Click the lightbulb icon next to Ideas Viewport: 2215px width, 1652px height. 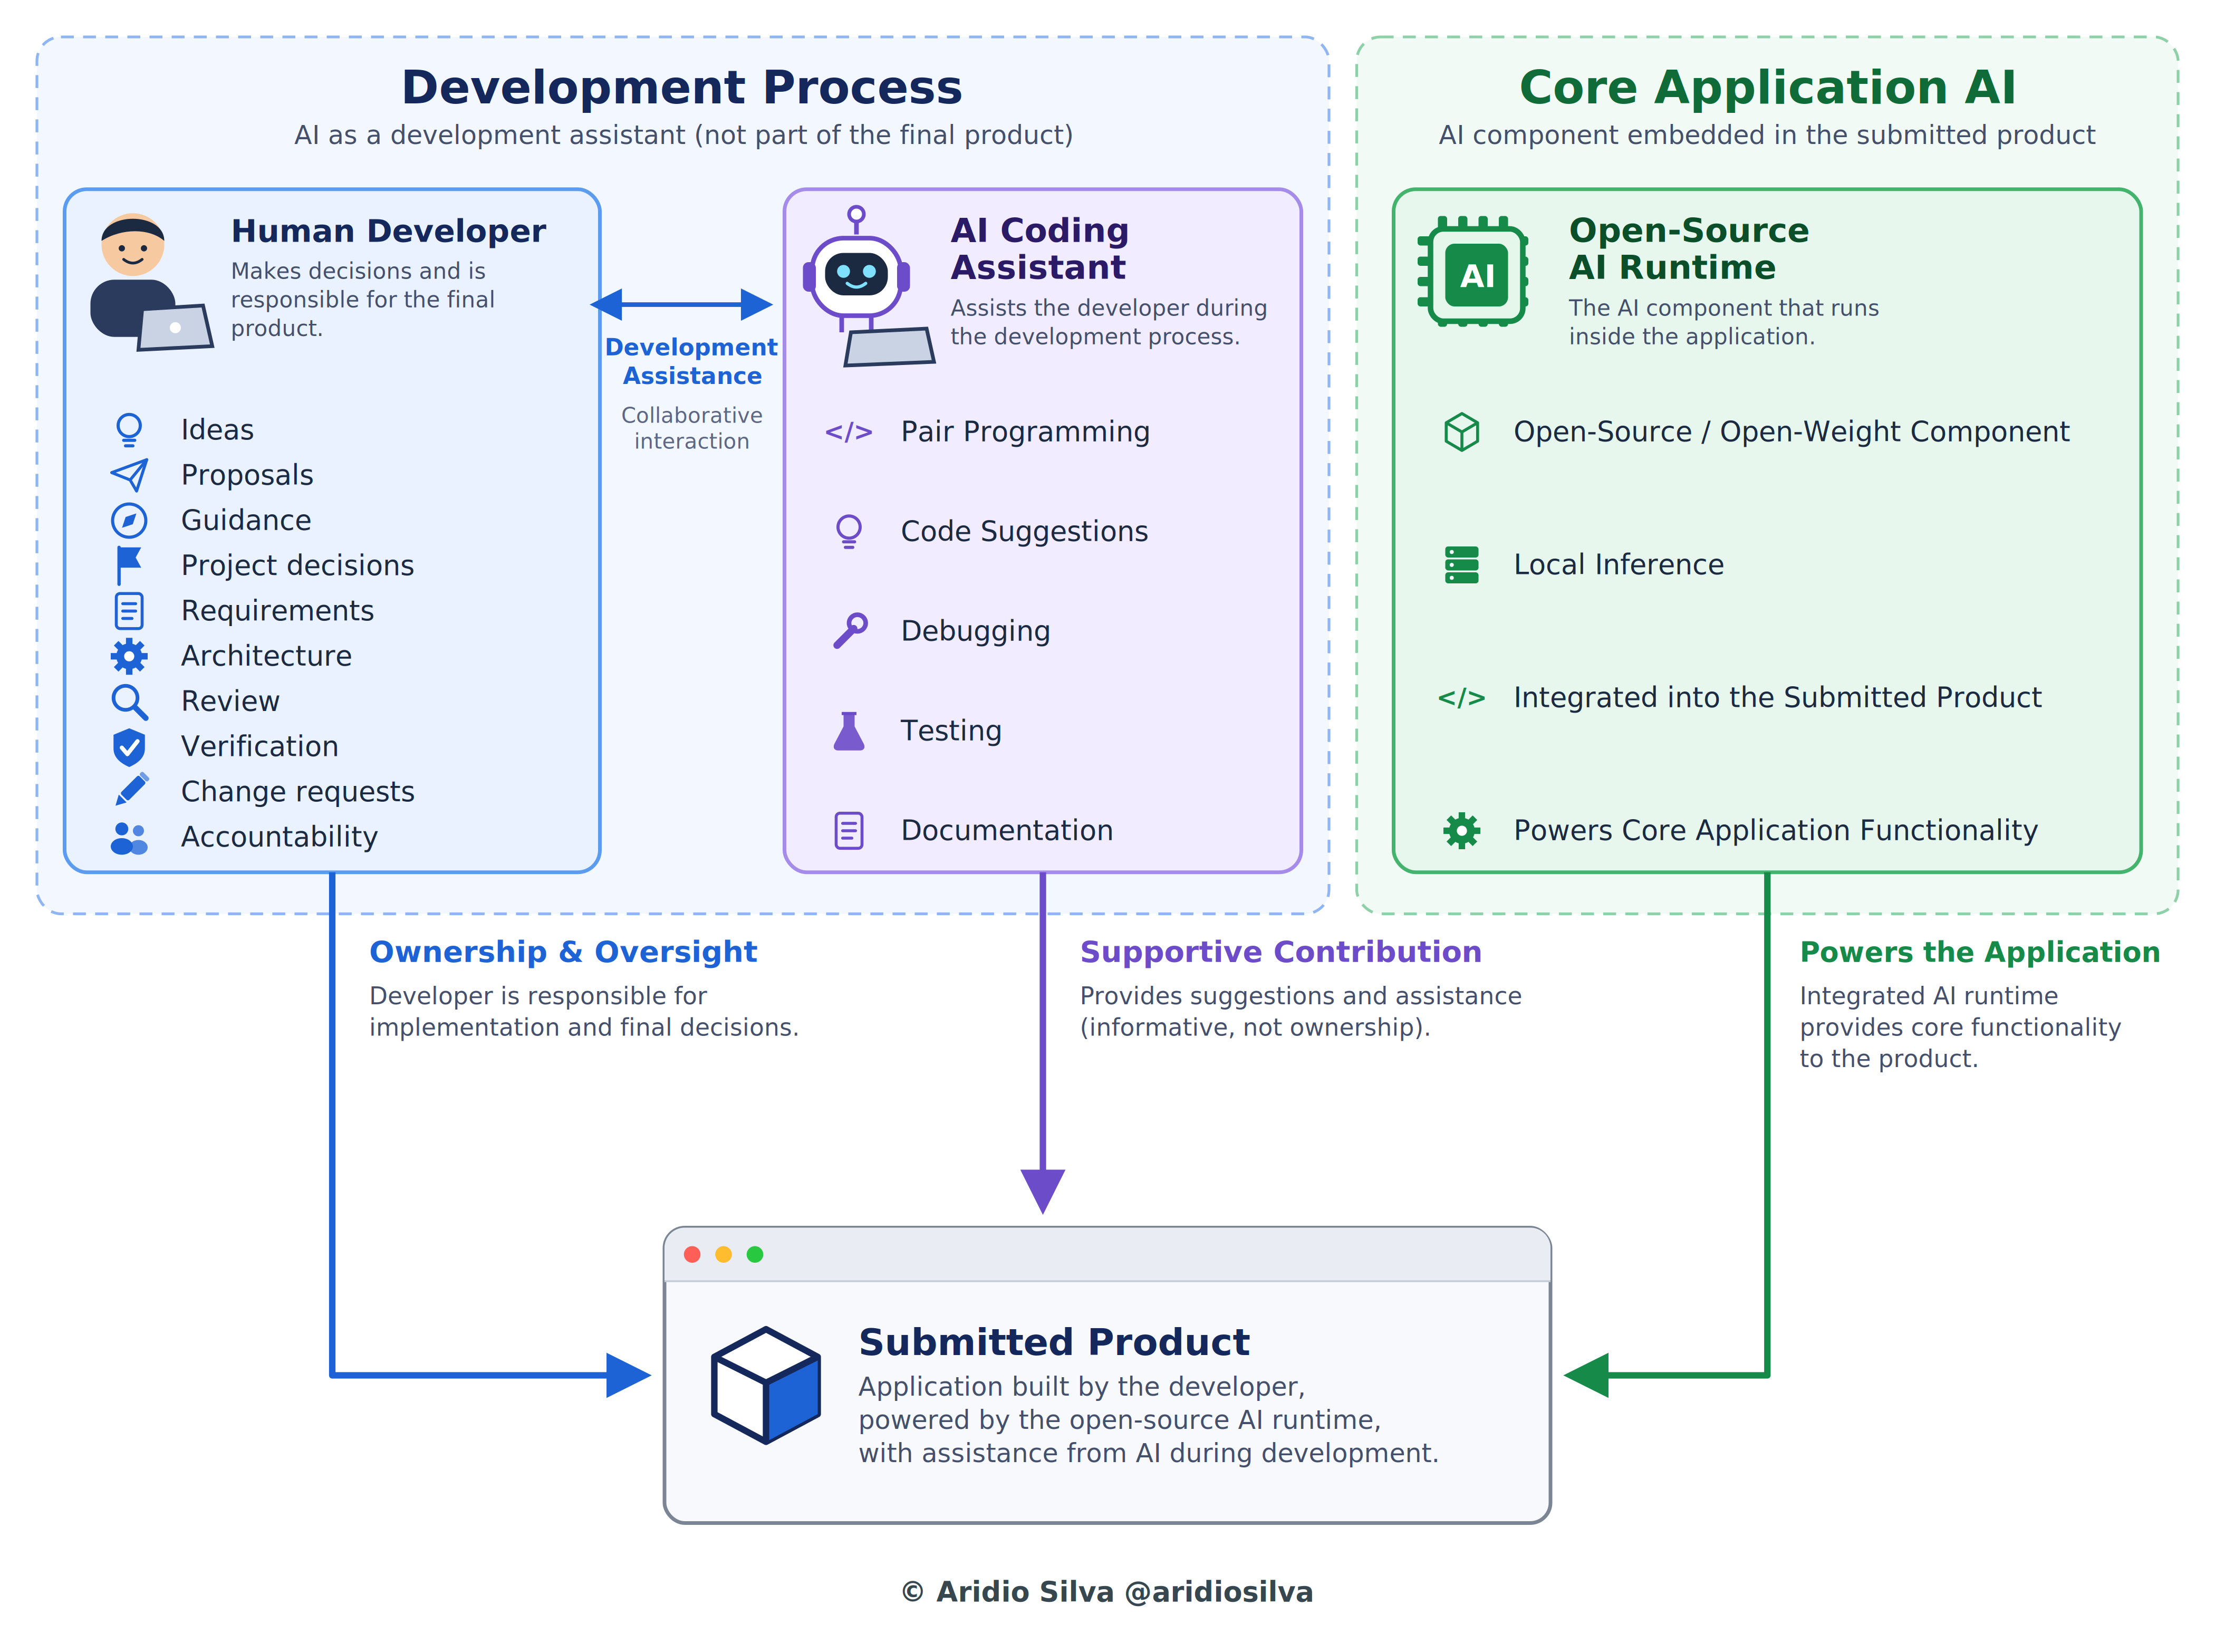click(x=129, y=430)
